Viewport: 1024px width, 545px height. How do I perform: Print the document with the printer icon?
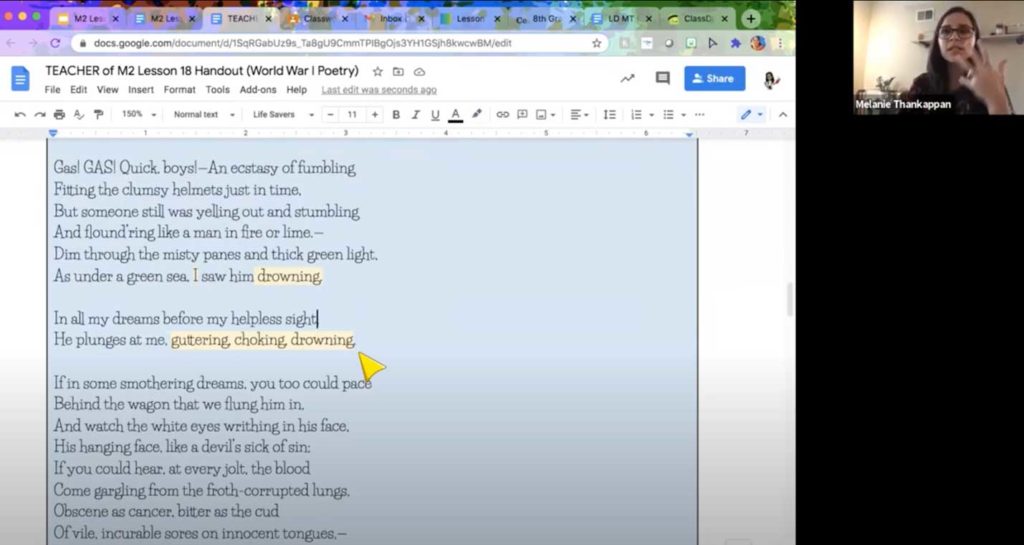[59, 115]
